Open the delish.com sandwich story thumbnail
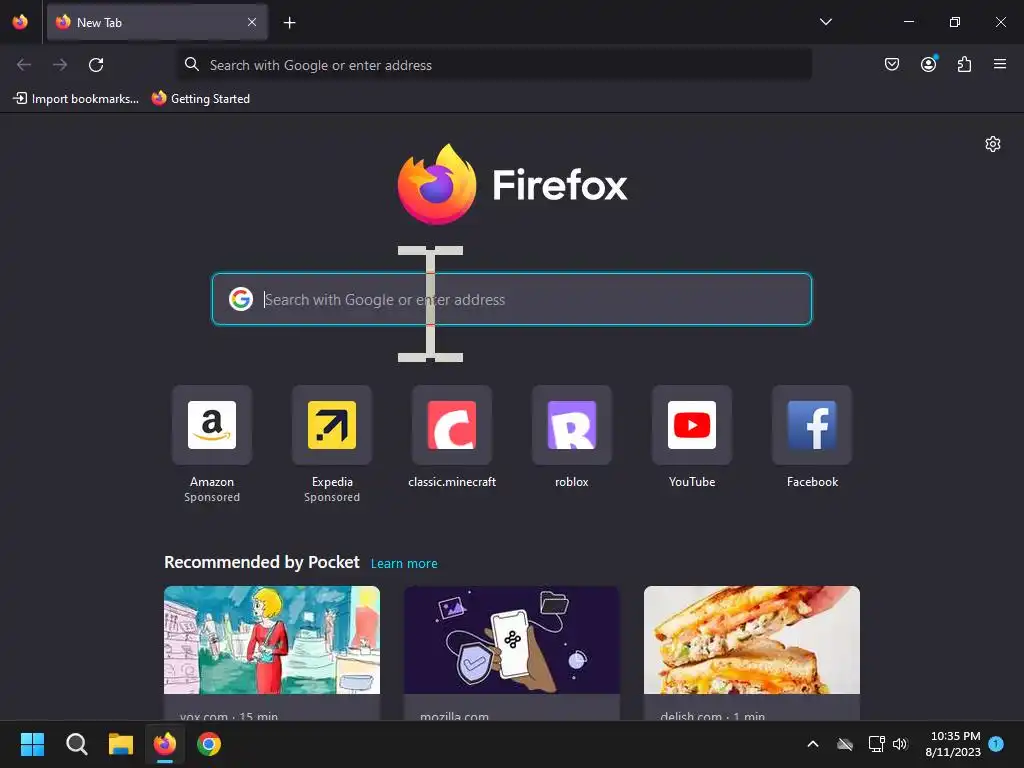This screenshot has height=768, width=1024. point(752,640)
